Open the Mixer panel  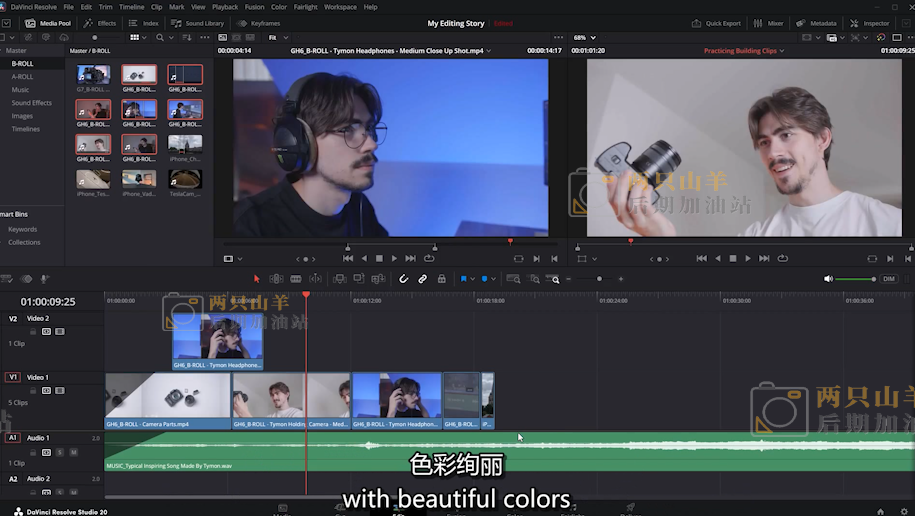click(769, 23)
